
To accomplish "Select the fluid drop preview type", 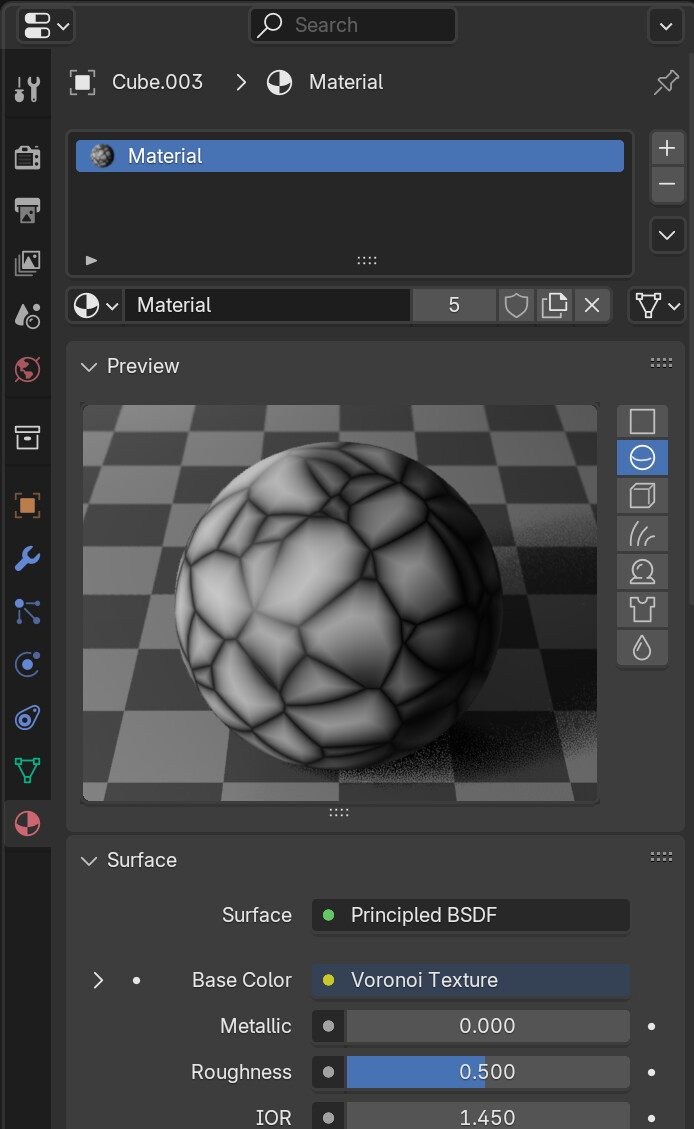I will click(642, 648).
